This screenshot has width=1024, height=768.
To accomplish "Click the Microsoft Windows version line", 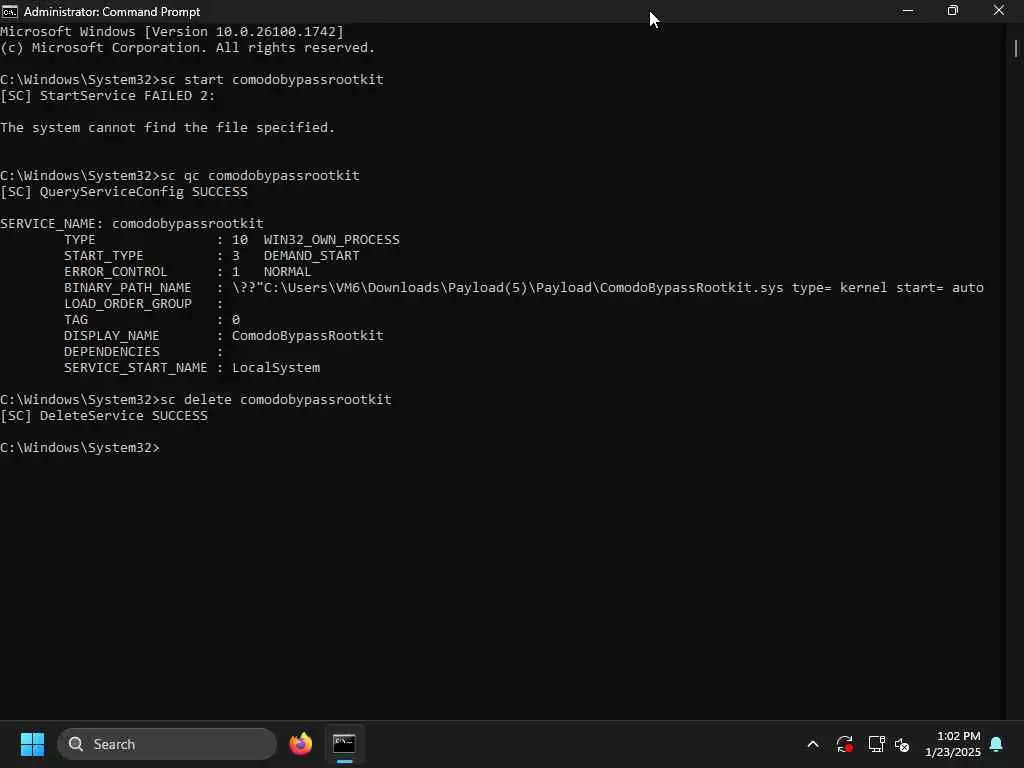I will point(172,31).
